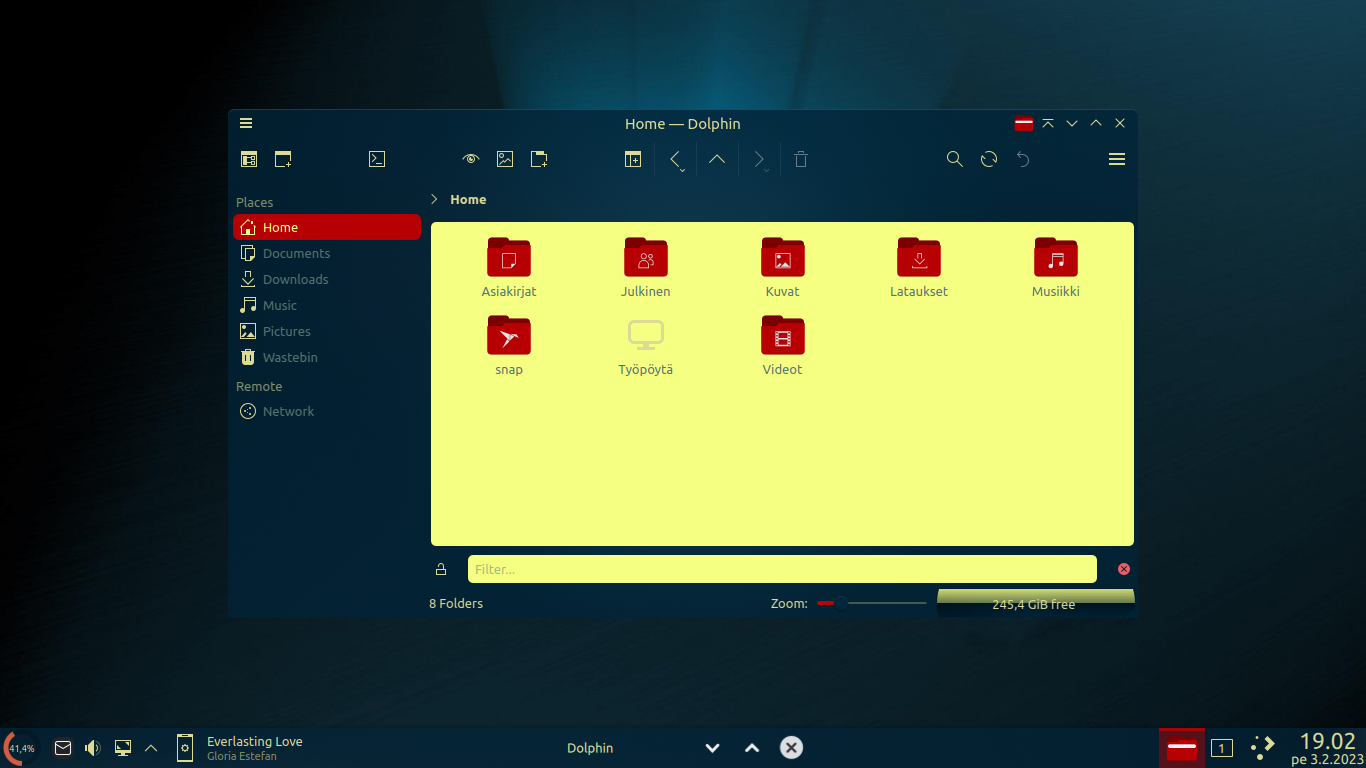Open the volume tray icon

pyautogui.click(x=93, y=748)
